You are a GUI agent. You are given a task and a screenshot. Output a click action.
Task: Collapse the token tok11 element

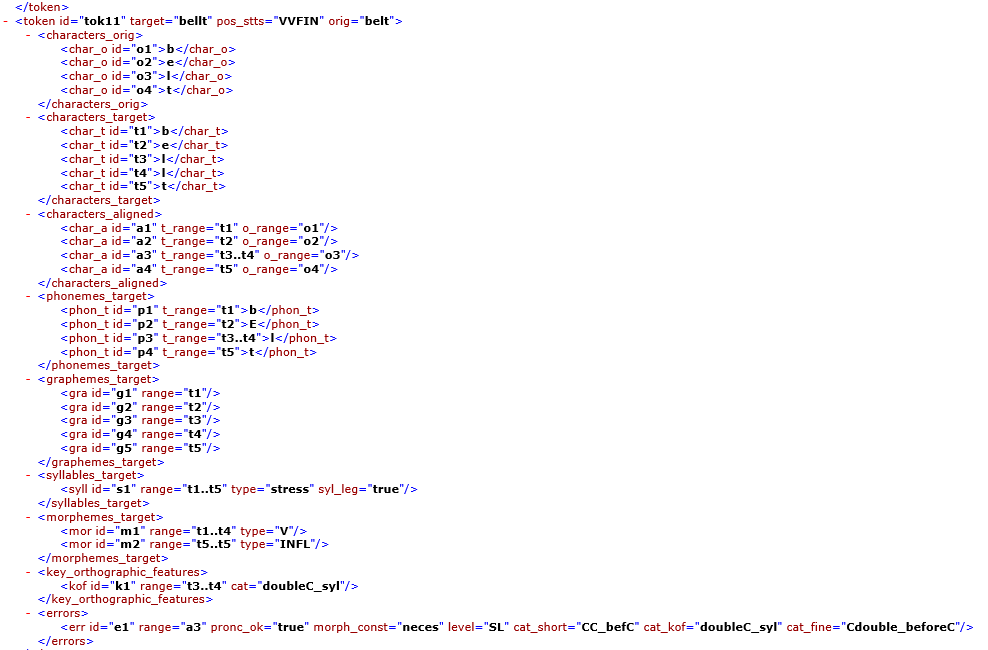[x=7, y=21]
